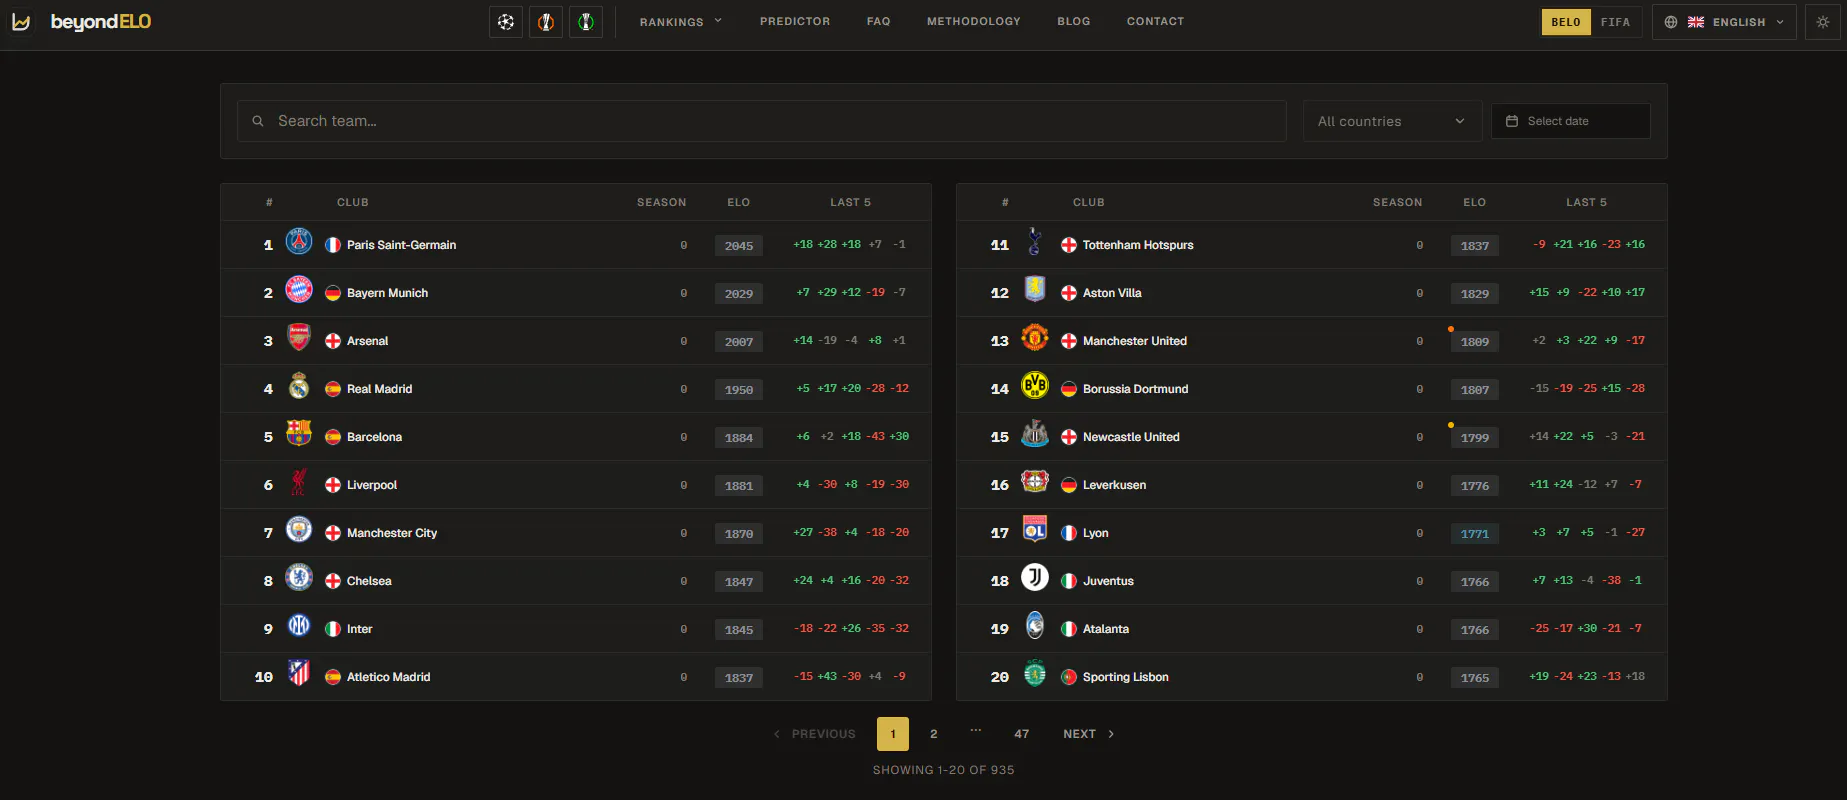Toggle the light/dark theme sun icon
Screen dimensions: 1847x800
click(x=1823, y=22)
